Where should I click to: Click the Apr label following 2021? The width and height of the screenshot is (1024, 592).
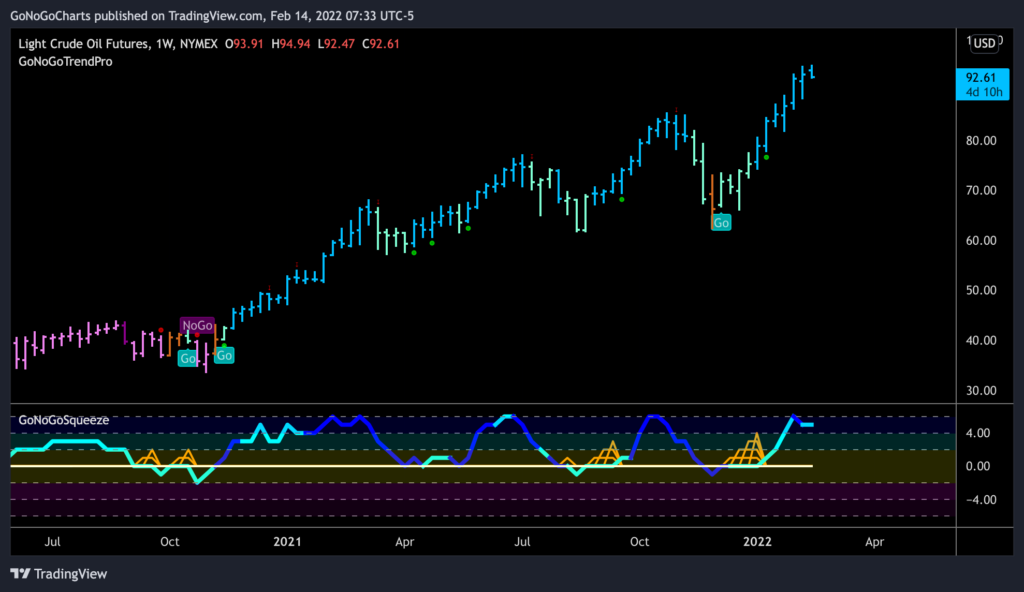[x=404, y=542]
